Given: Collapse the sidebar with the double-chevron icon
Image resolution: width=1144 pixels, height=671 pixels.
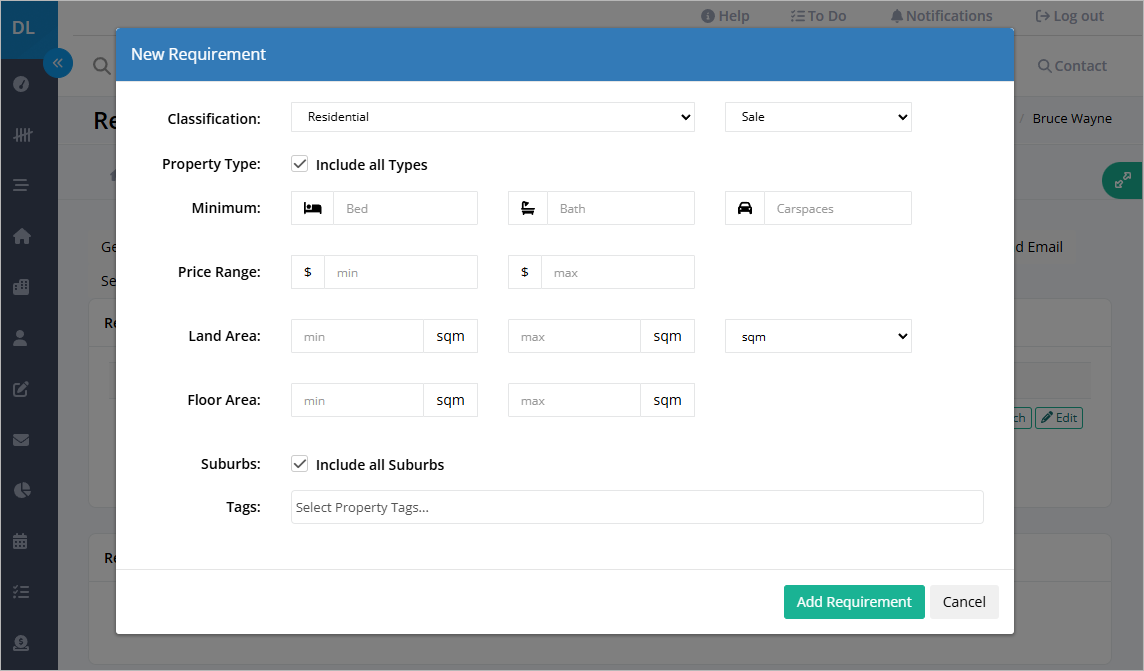Looking at the screenshot, I should (x=58, y=63).
